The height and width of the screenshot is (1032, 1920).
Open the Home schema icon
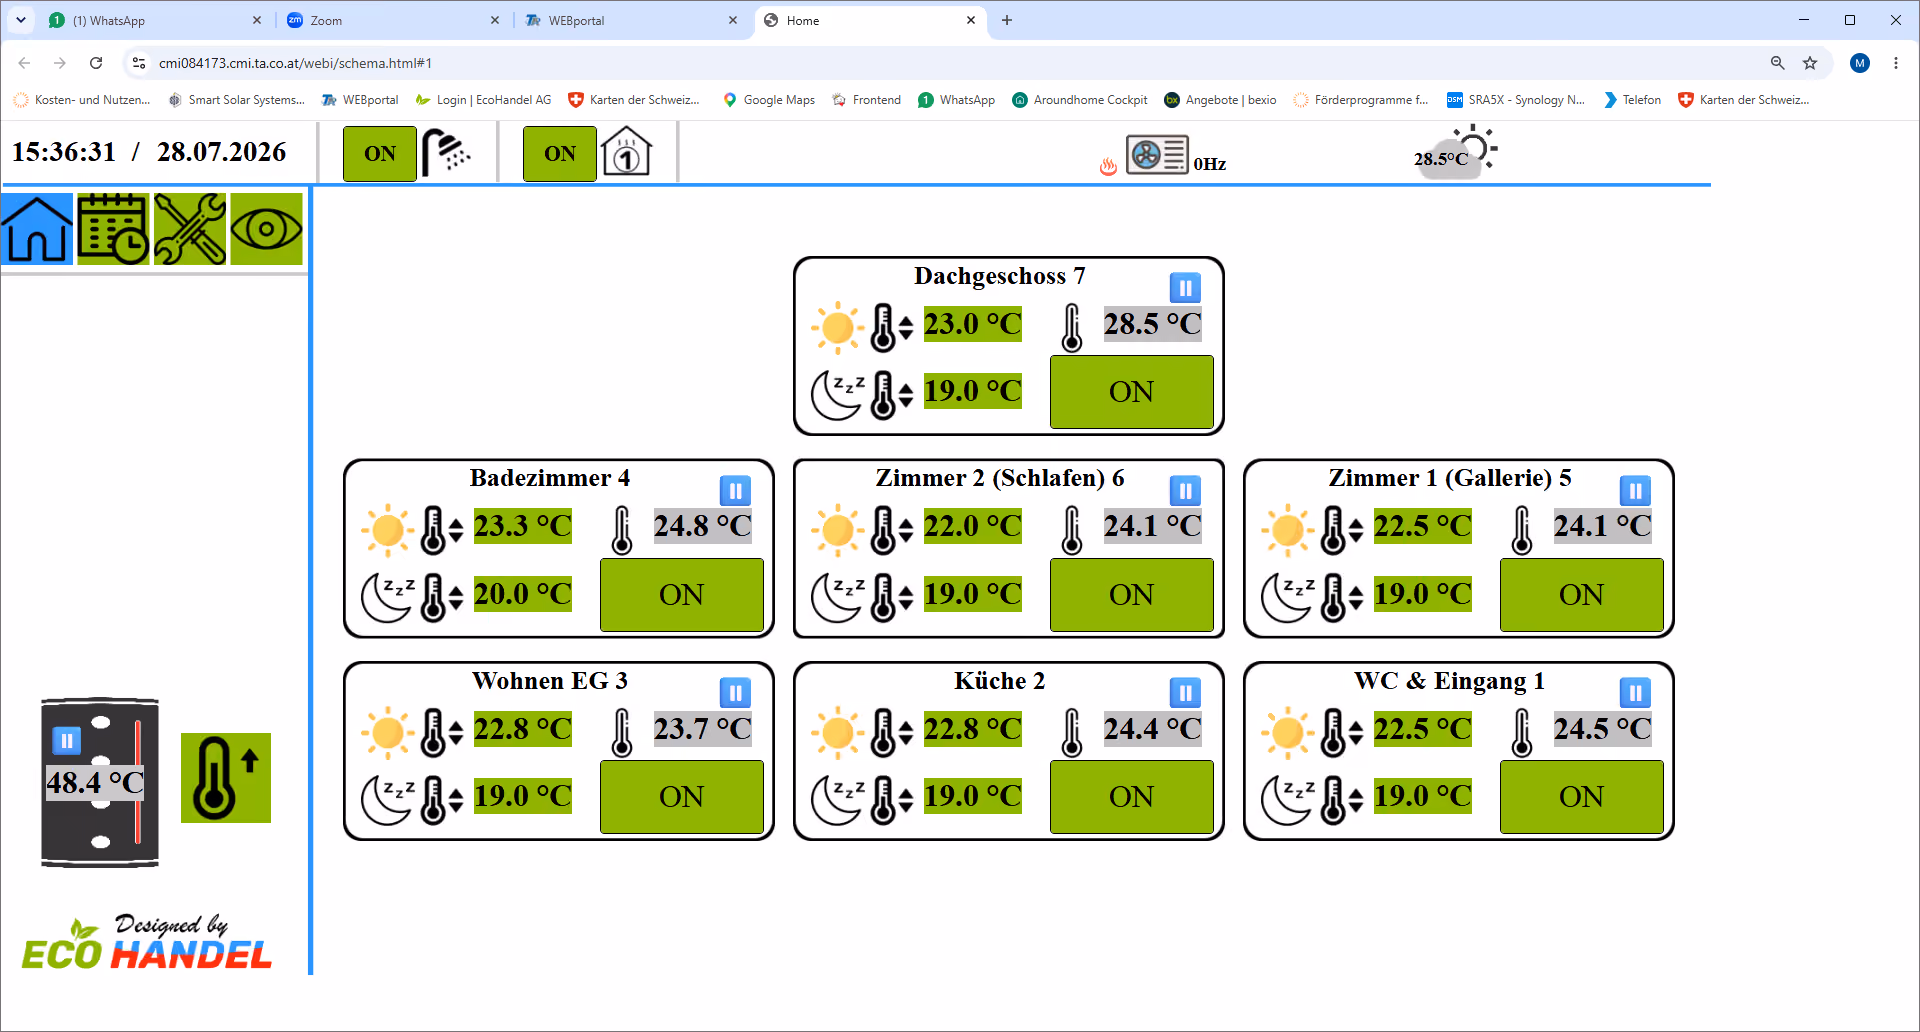coord(37,229)
